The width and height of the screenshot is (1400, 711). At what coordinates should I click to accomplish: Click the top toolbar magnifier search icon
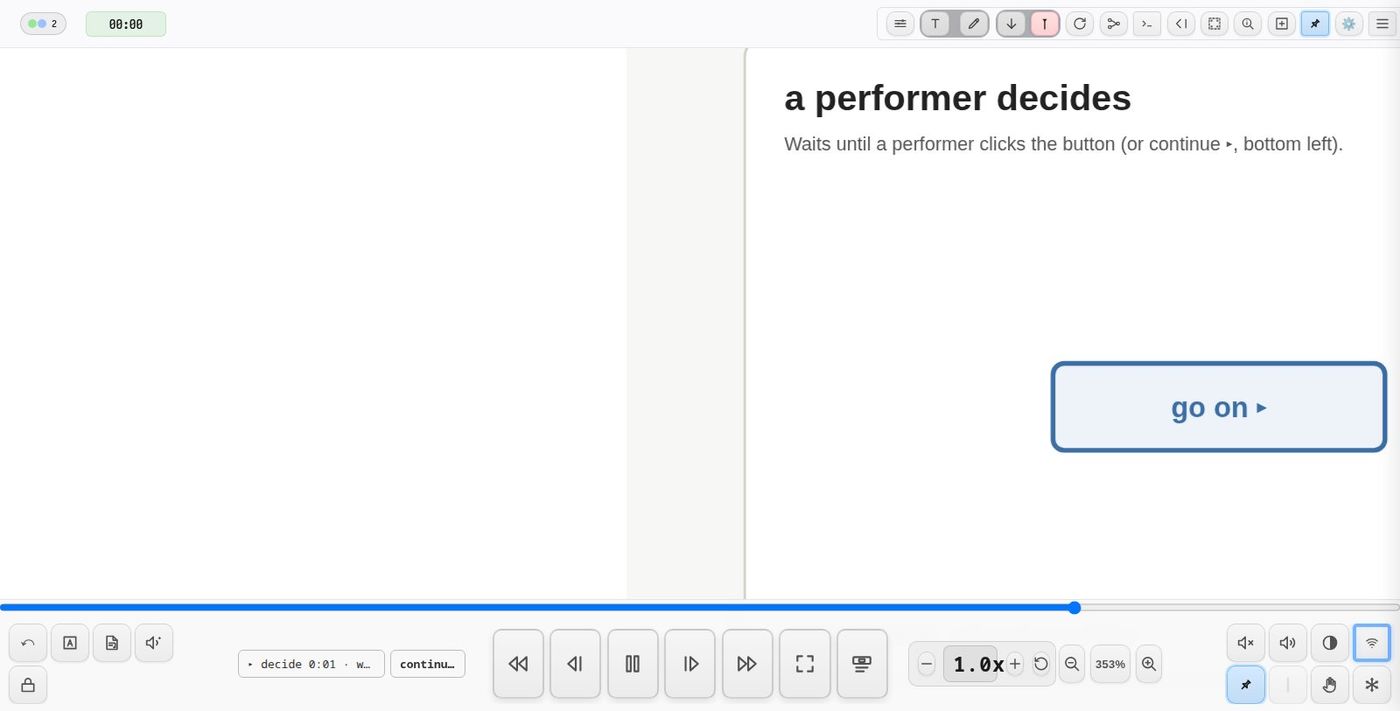pyautogui.click(x=1247, y=23)
